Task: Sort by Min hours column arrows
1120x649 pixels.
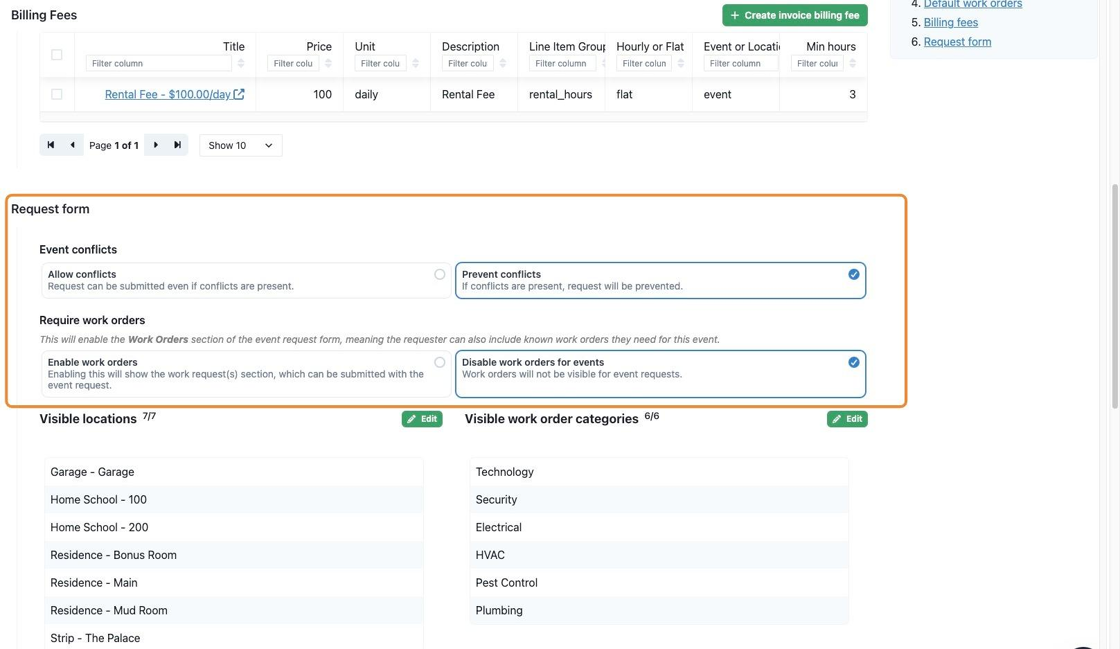Action: pos(852,64)
